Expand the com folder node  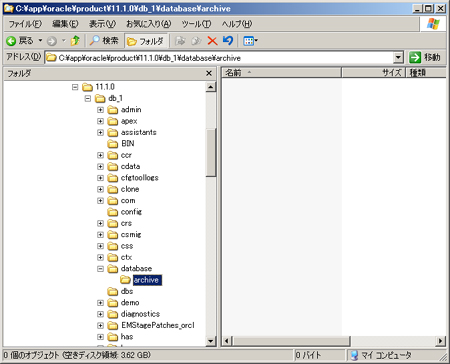click(100, 200)
